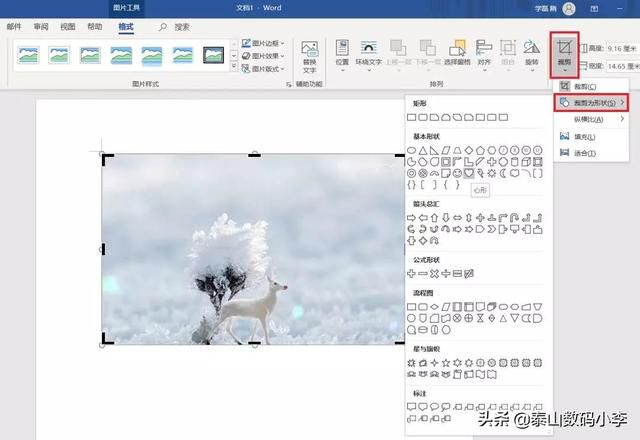Choose the down arrow in block arrows
640x440 pixels.
click(x=446, y=218)
